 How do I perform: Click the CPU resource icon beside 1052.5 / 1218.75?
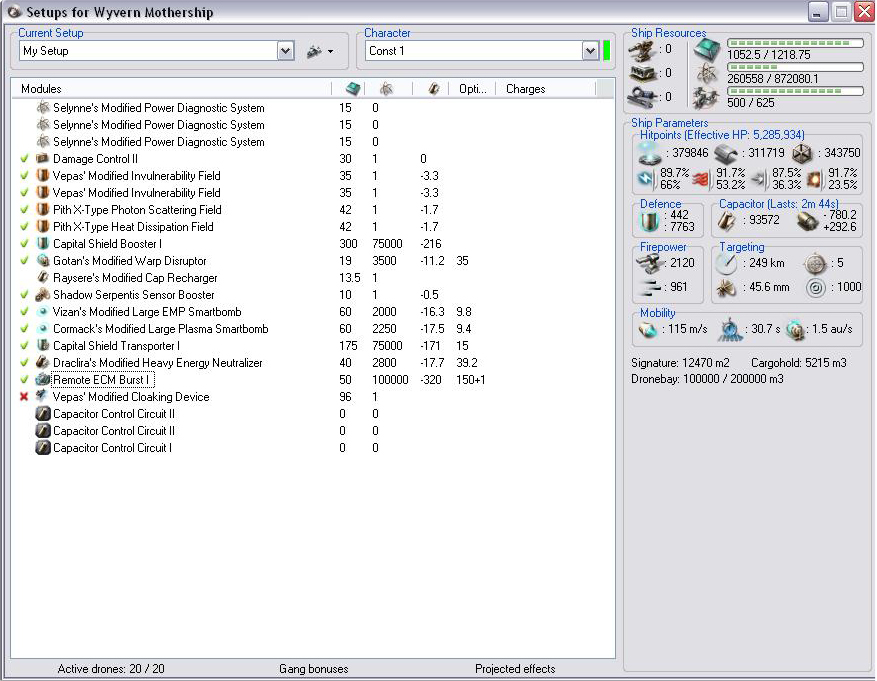[x=707, y=50]
